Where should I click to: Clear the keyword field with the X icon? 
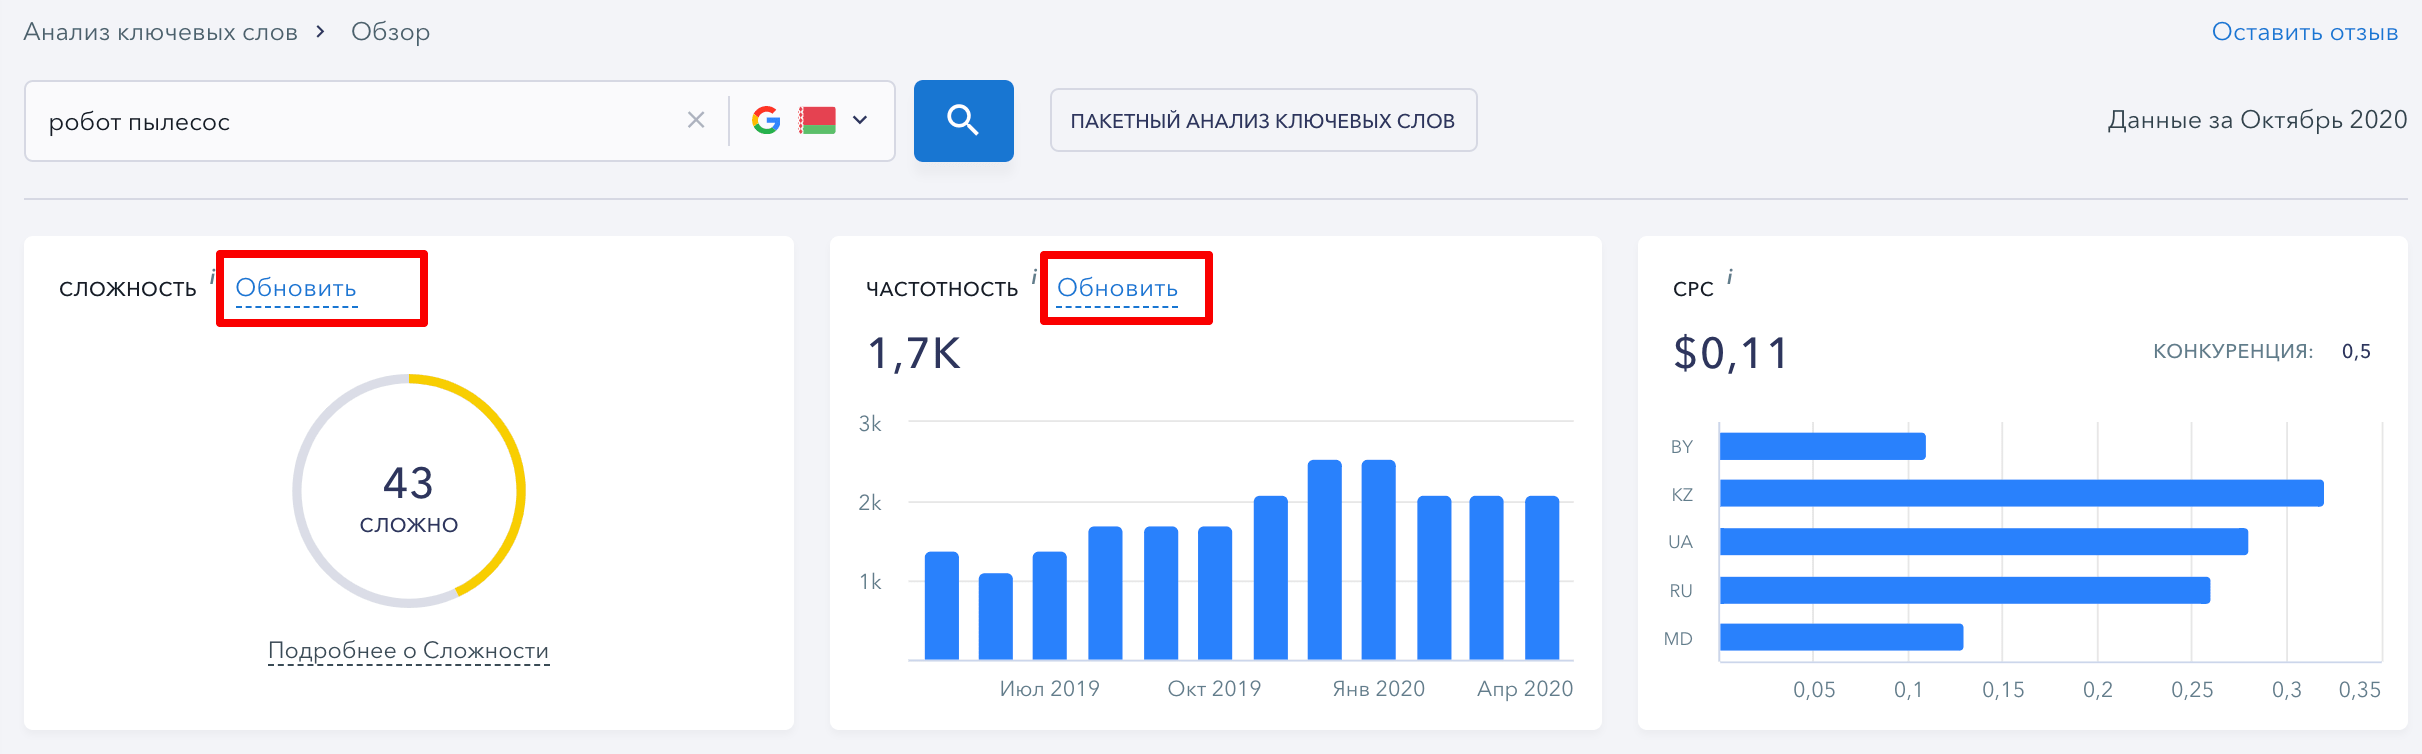tap(696, 120)
